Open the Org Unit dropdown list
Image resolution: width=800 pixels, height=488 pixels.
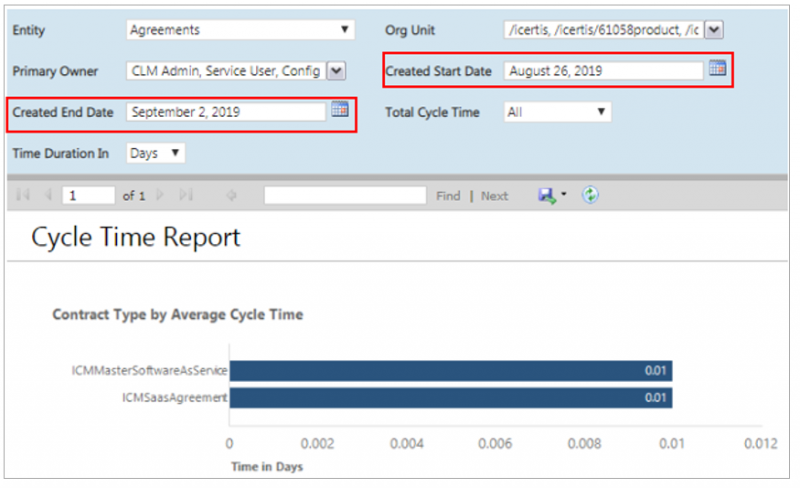pyautogui.click(x=713, y=30)
